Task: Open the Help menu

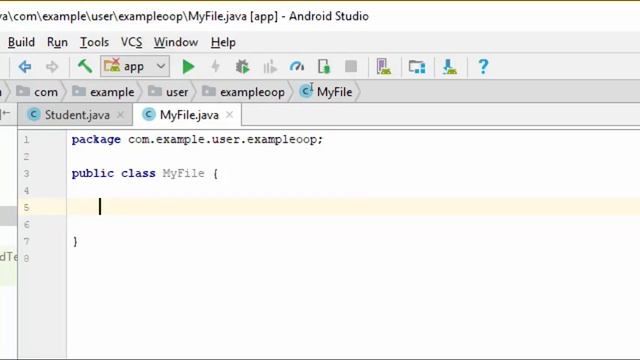Action: [223, 42]
